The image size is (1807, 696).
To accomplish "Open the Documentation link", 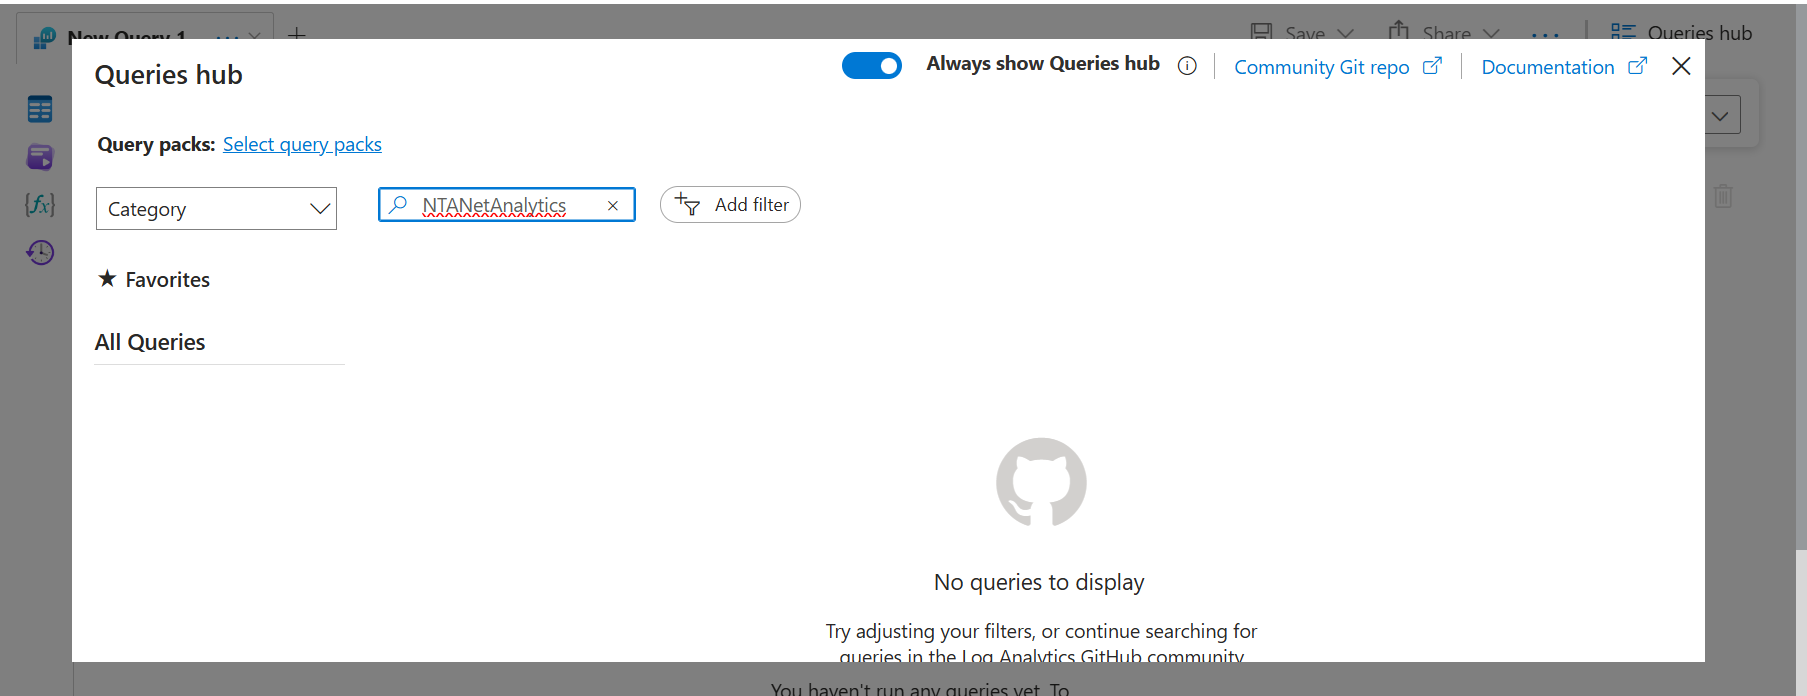I will (1547, 67).
